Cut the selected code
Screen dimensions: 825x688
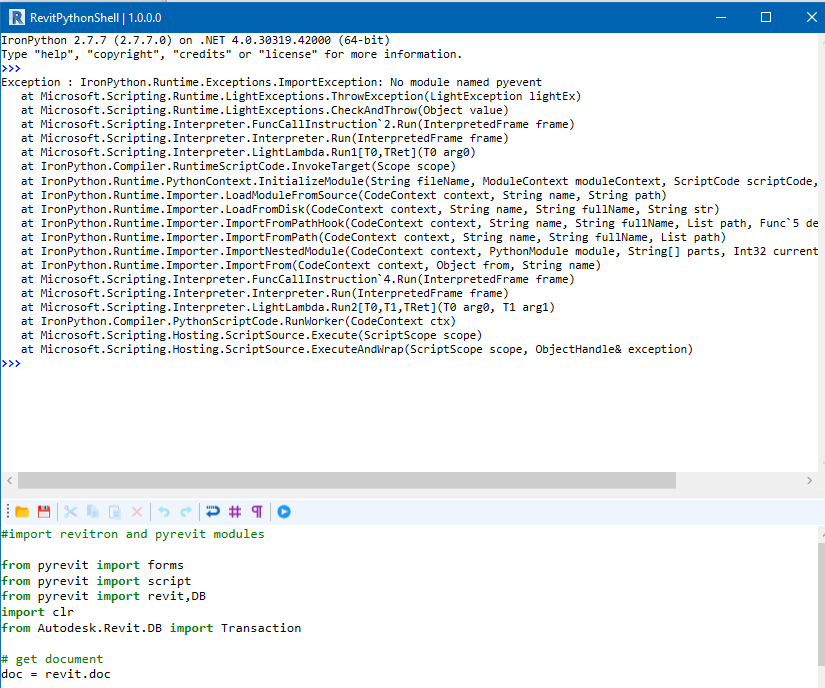click(x=70, y=511)
